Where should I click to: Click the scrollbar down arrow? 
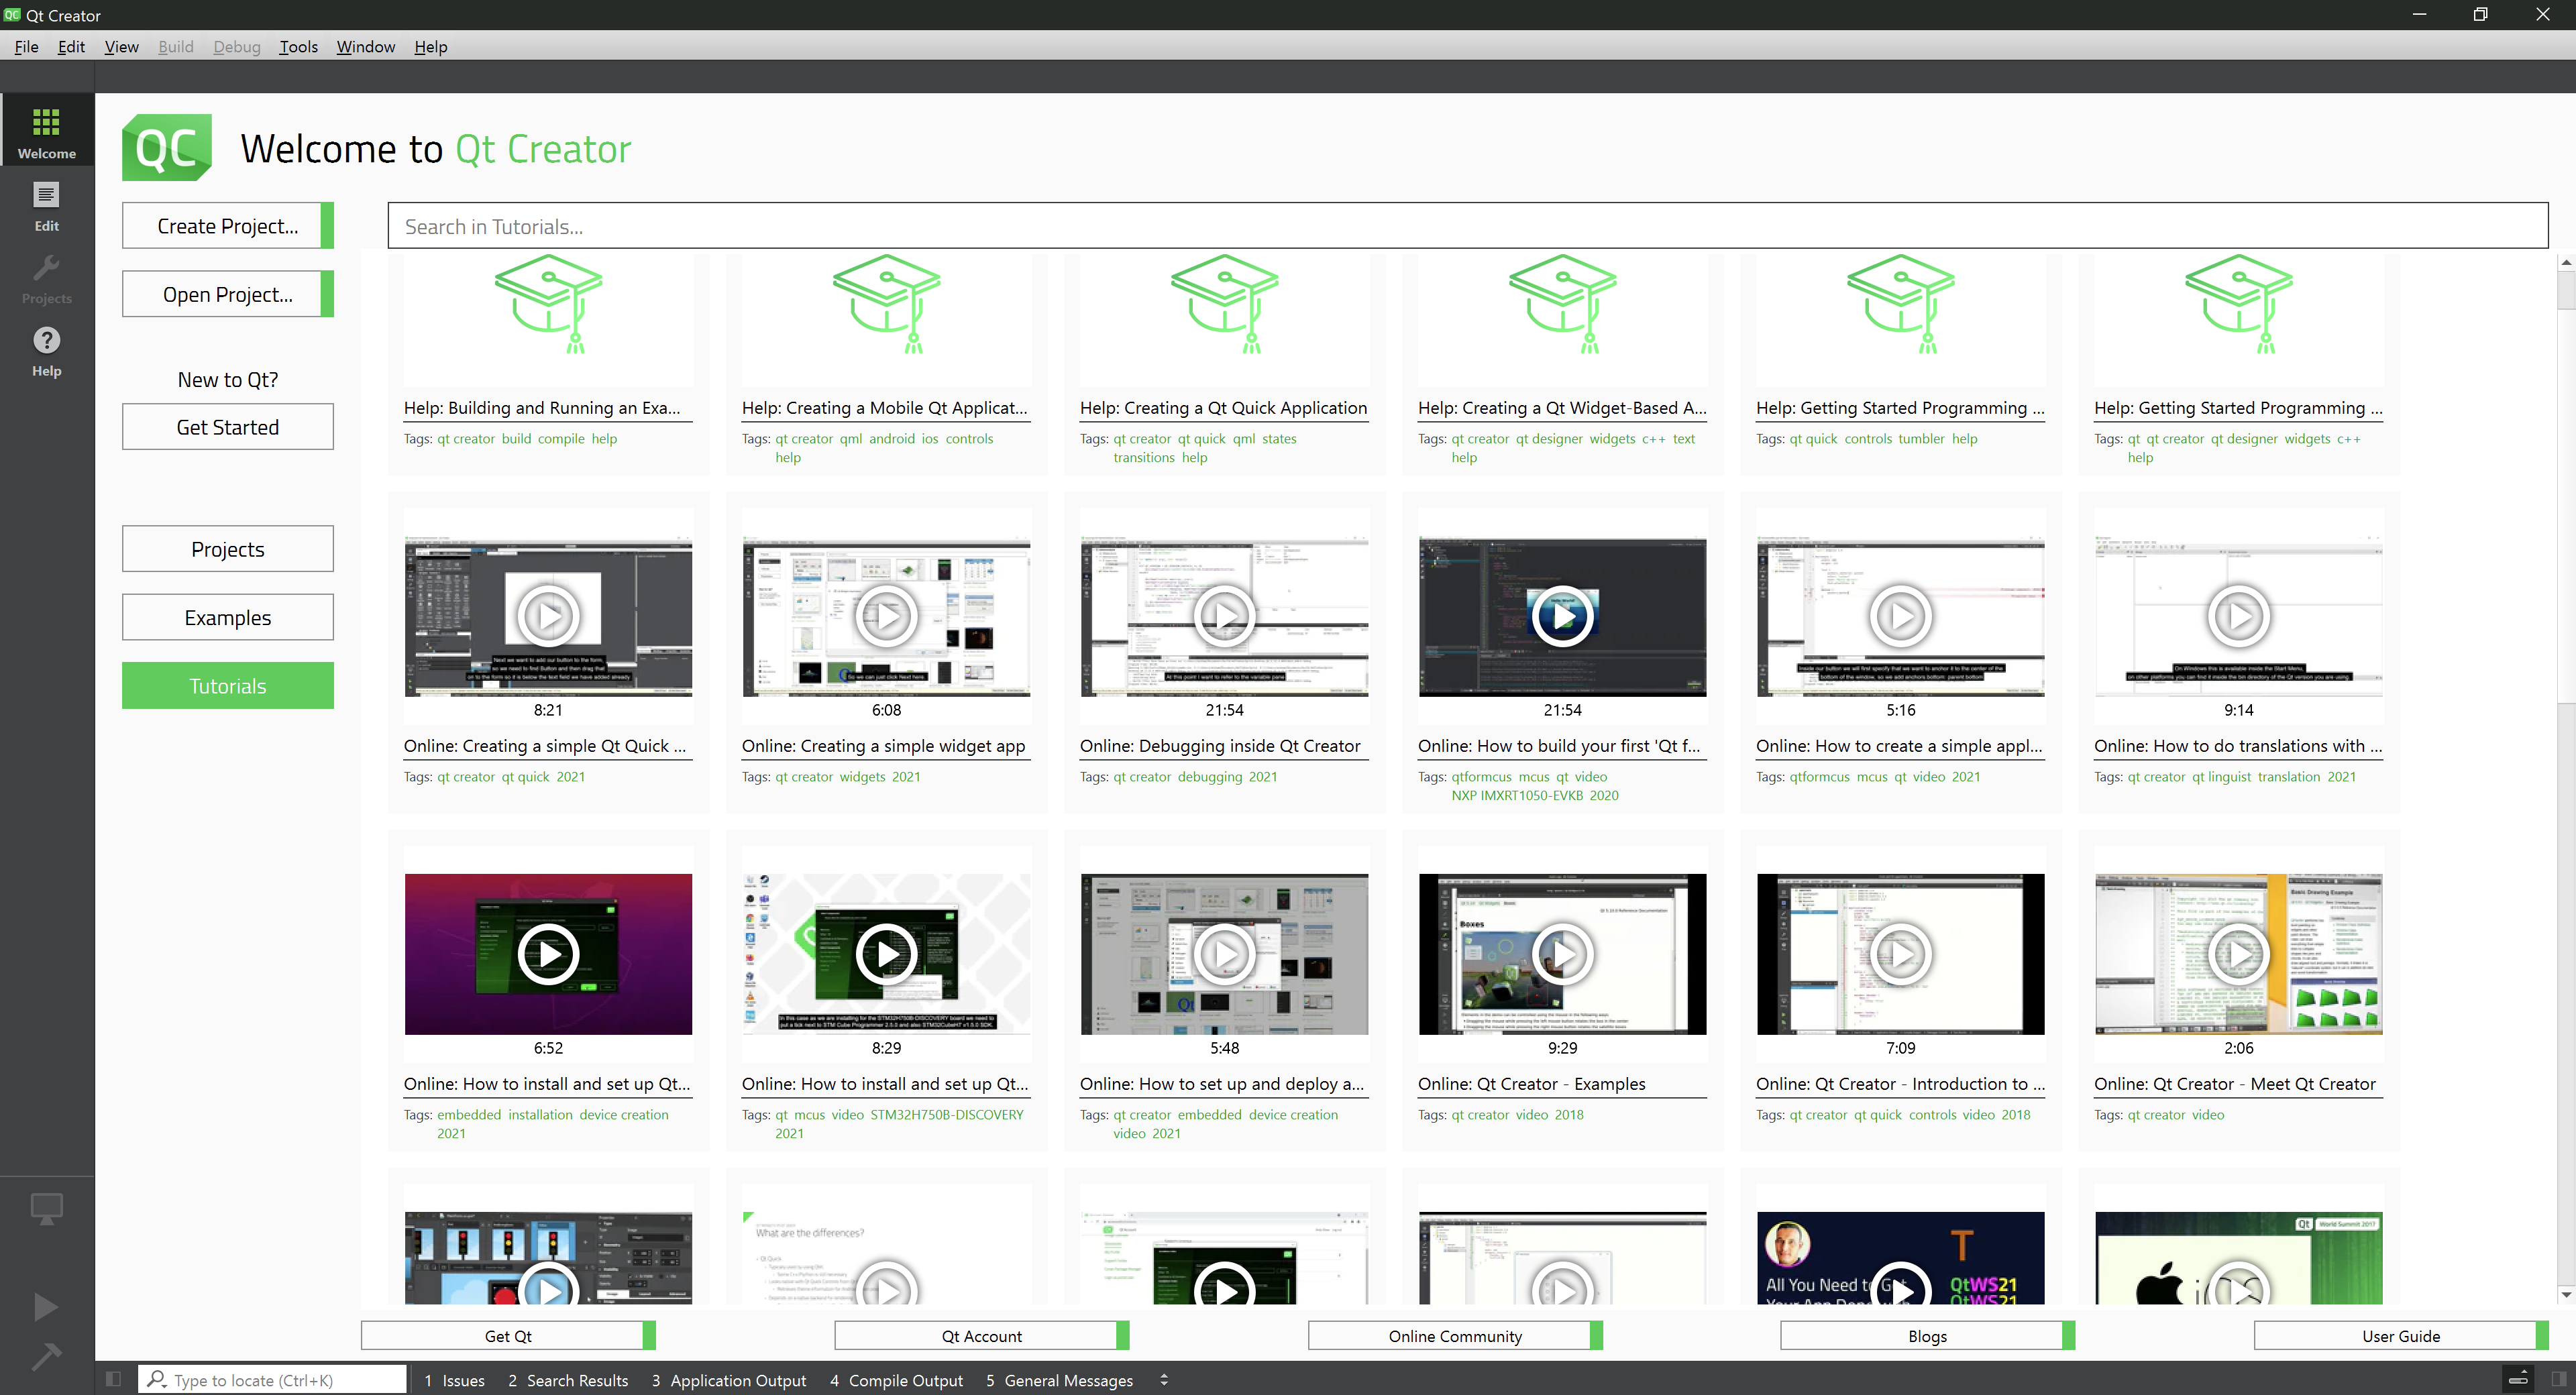[x=2565, y=1295]
